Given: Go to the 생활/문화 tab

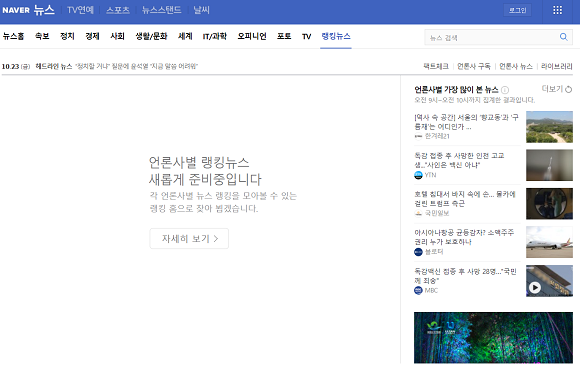Looking at the screenshot, I should pos(151,36).
